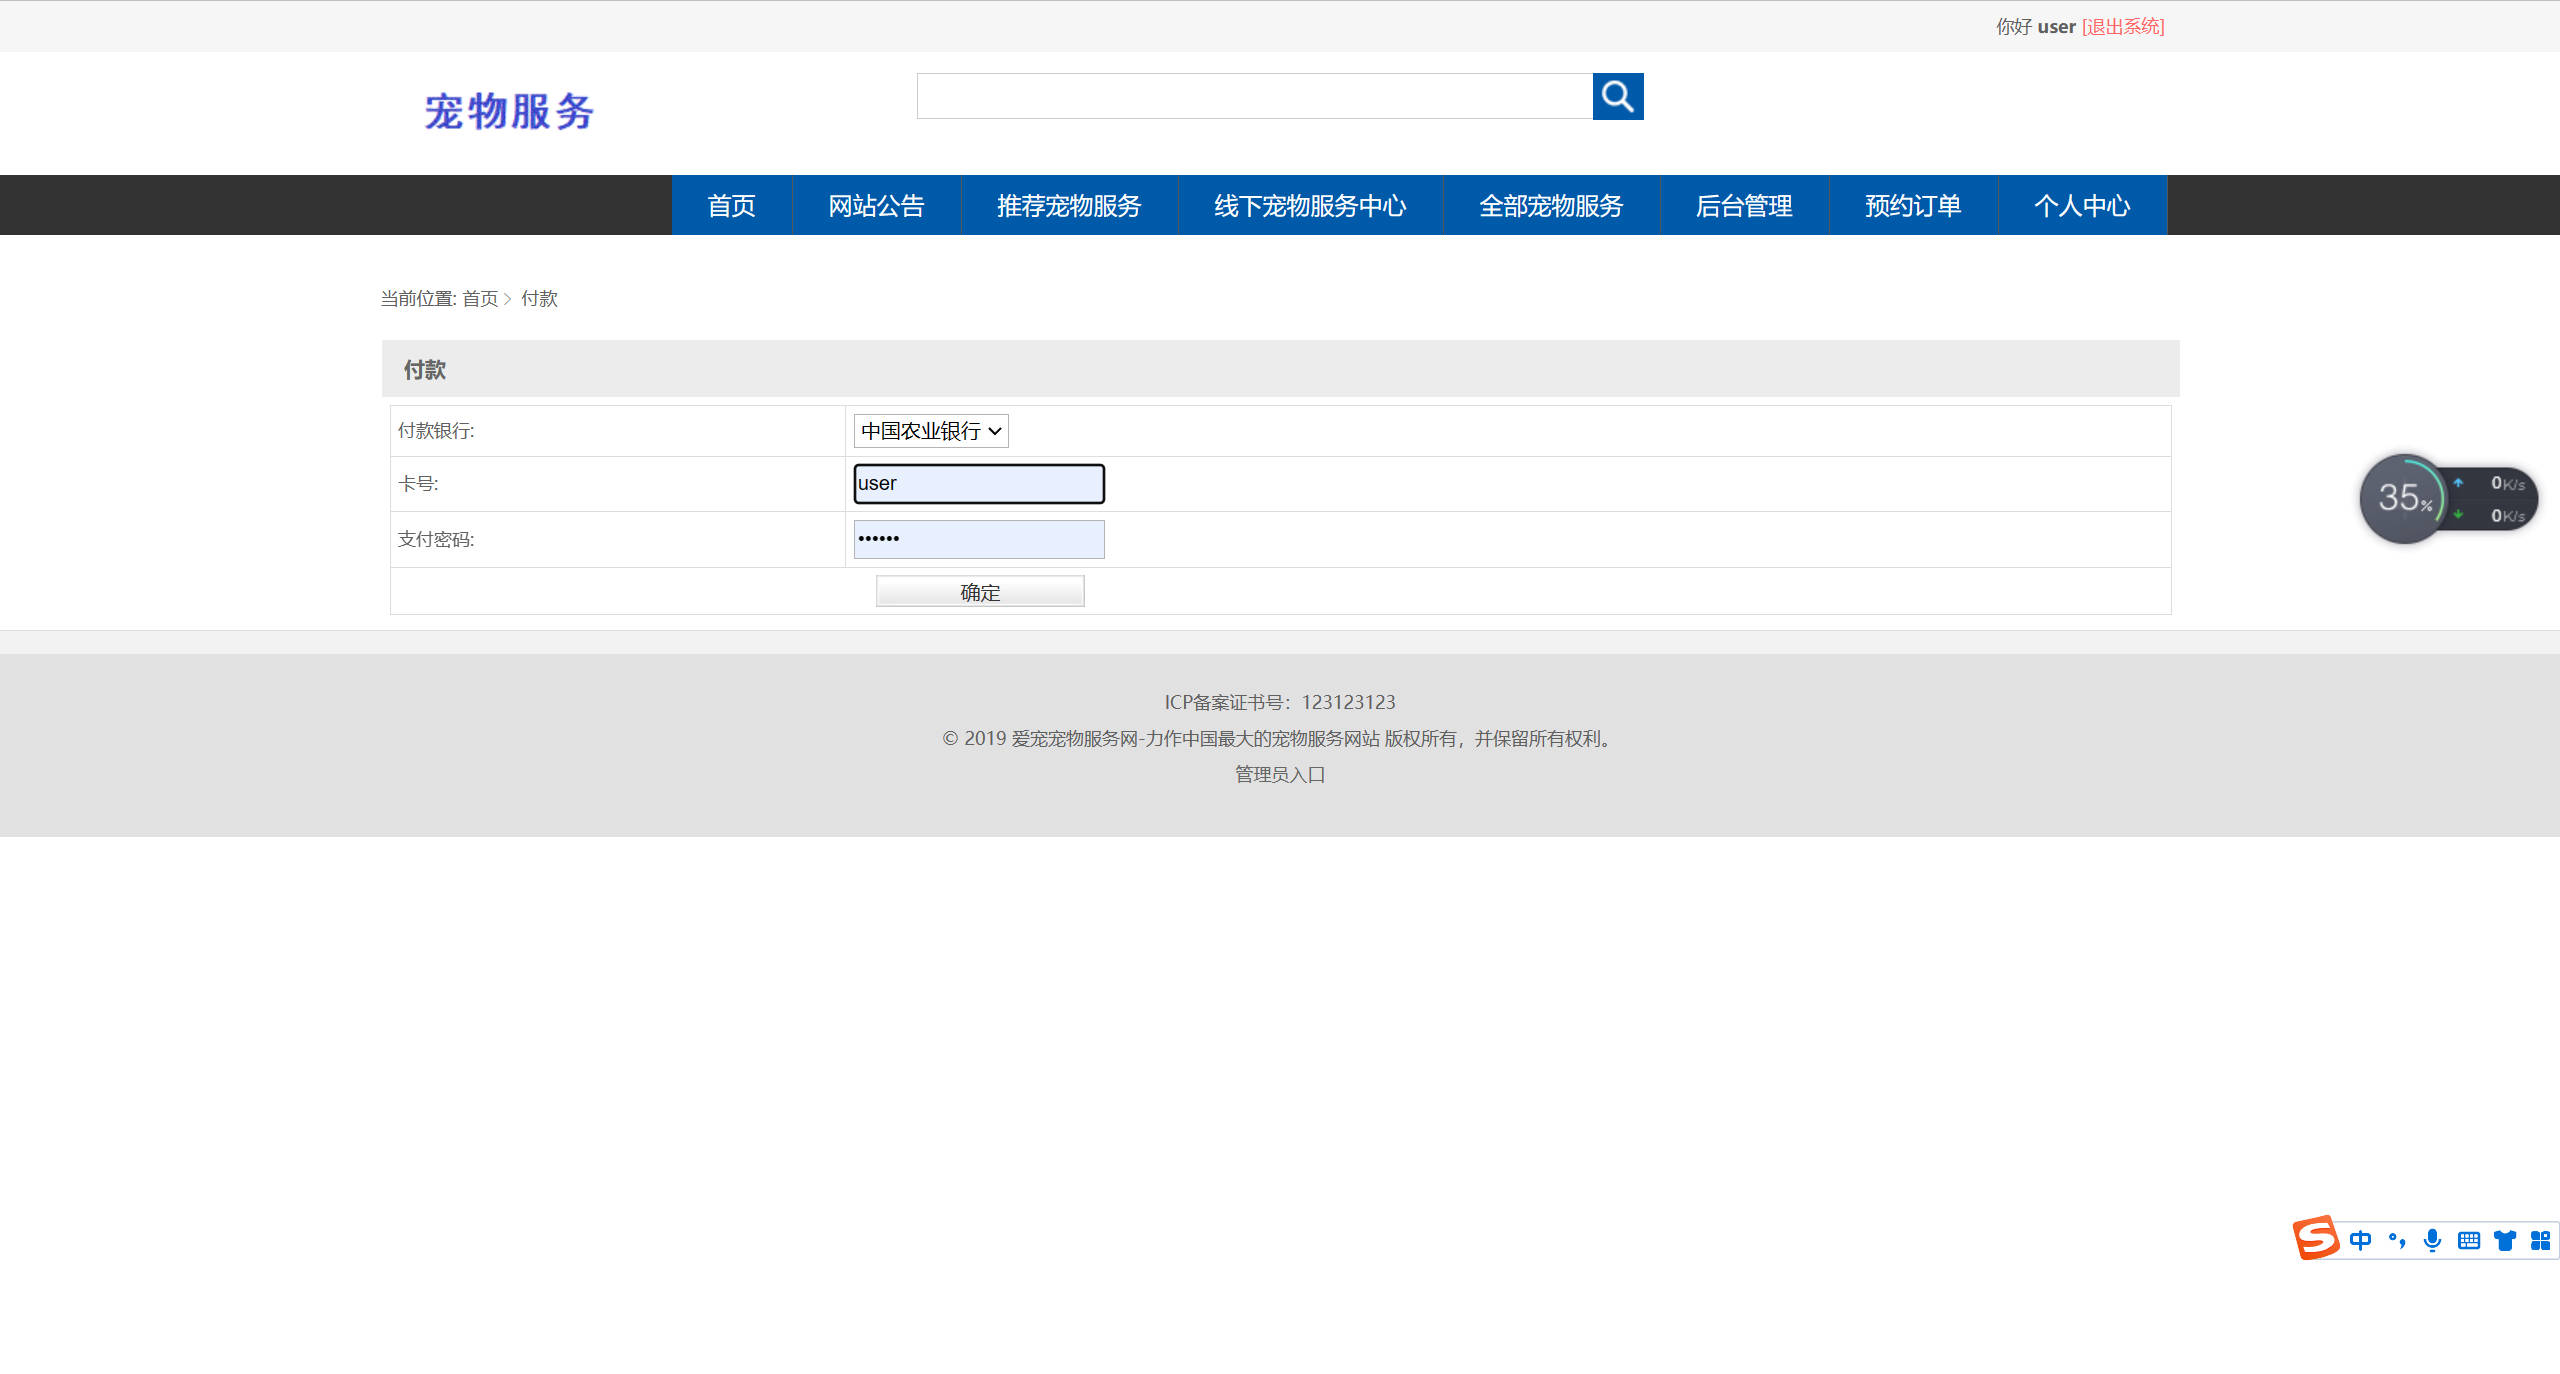Focus the 支付密码 password field
Viewport: 2560px width, 1374px height.
point(978,539)
